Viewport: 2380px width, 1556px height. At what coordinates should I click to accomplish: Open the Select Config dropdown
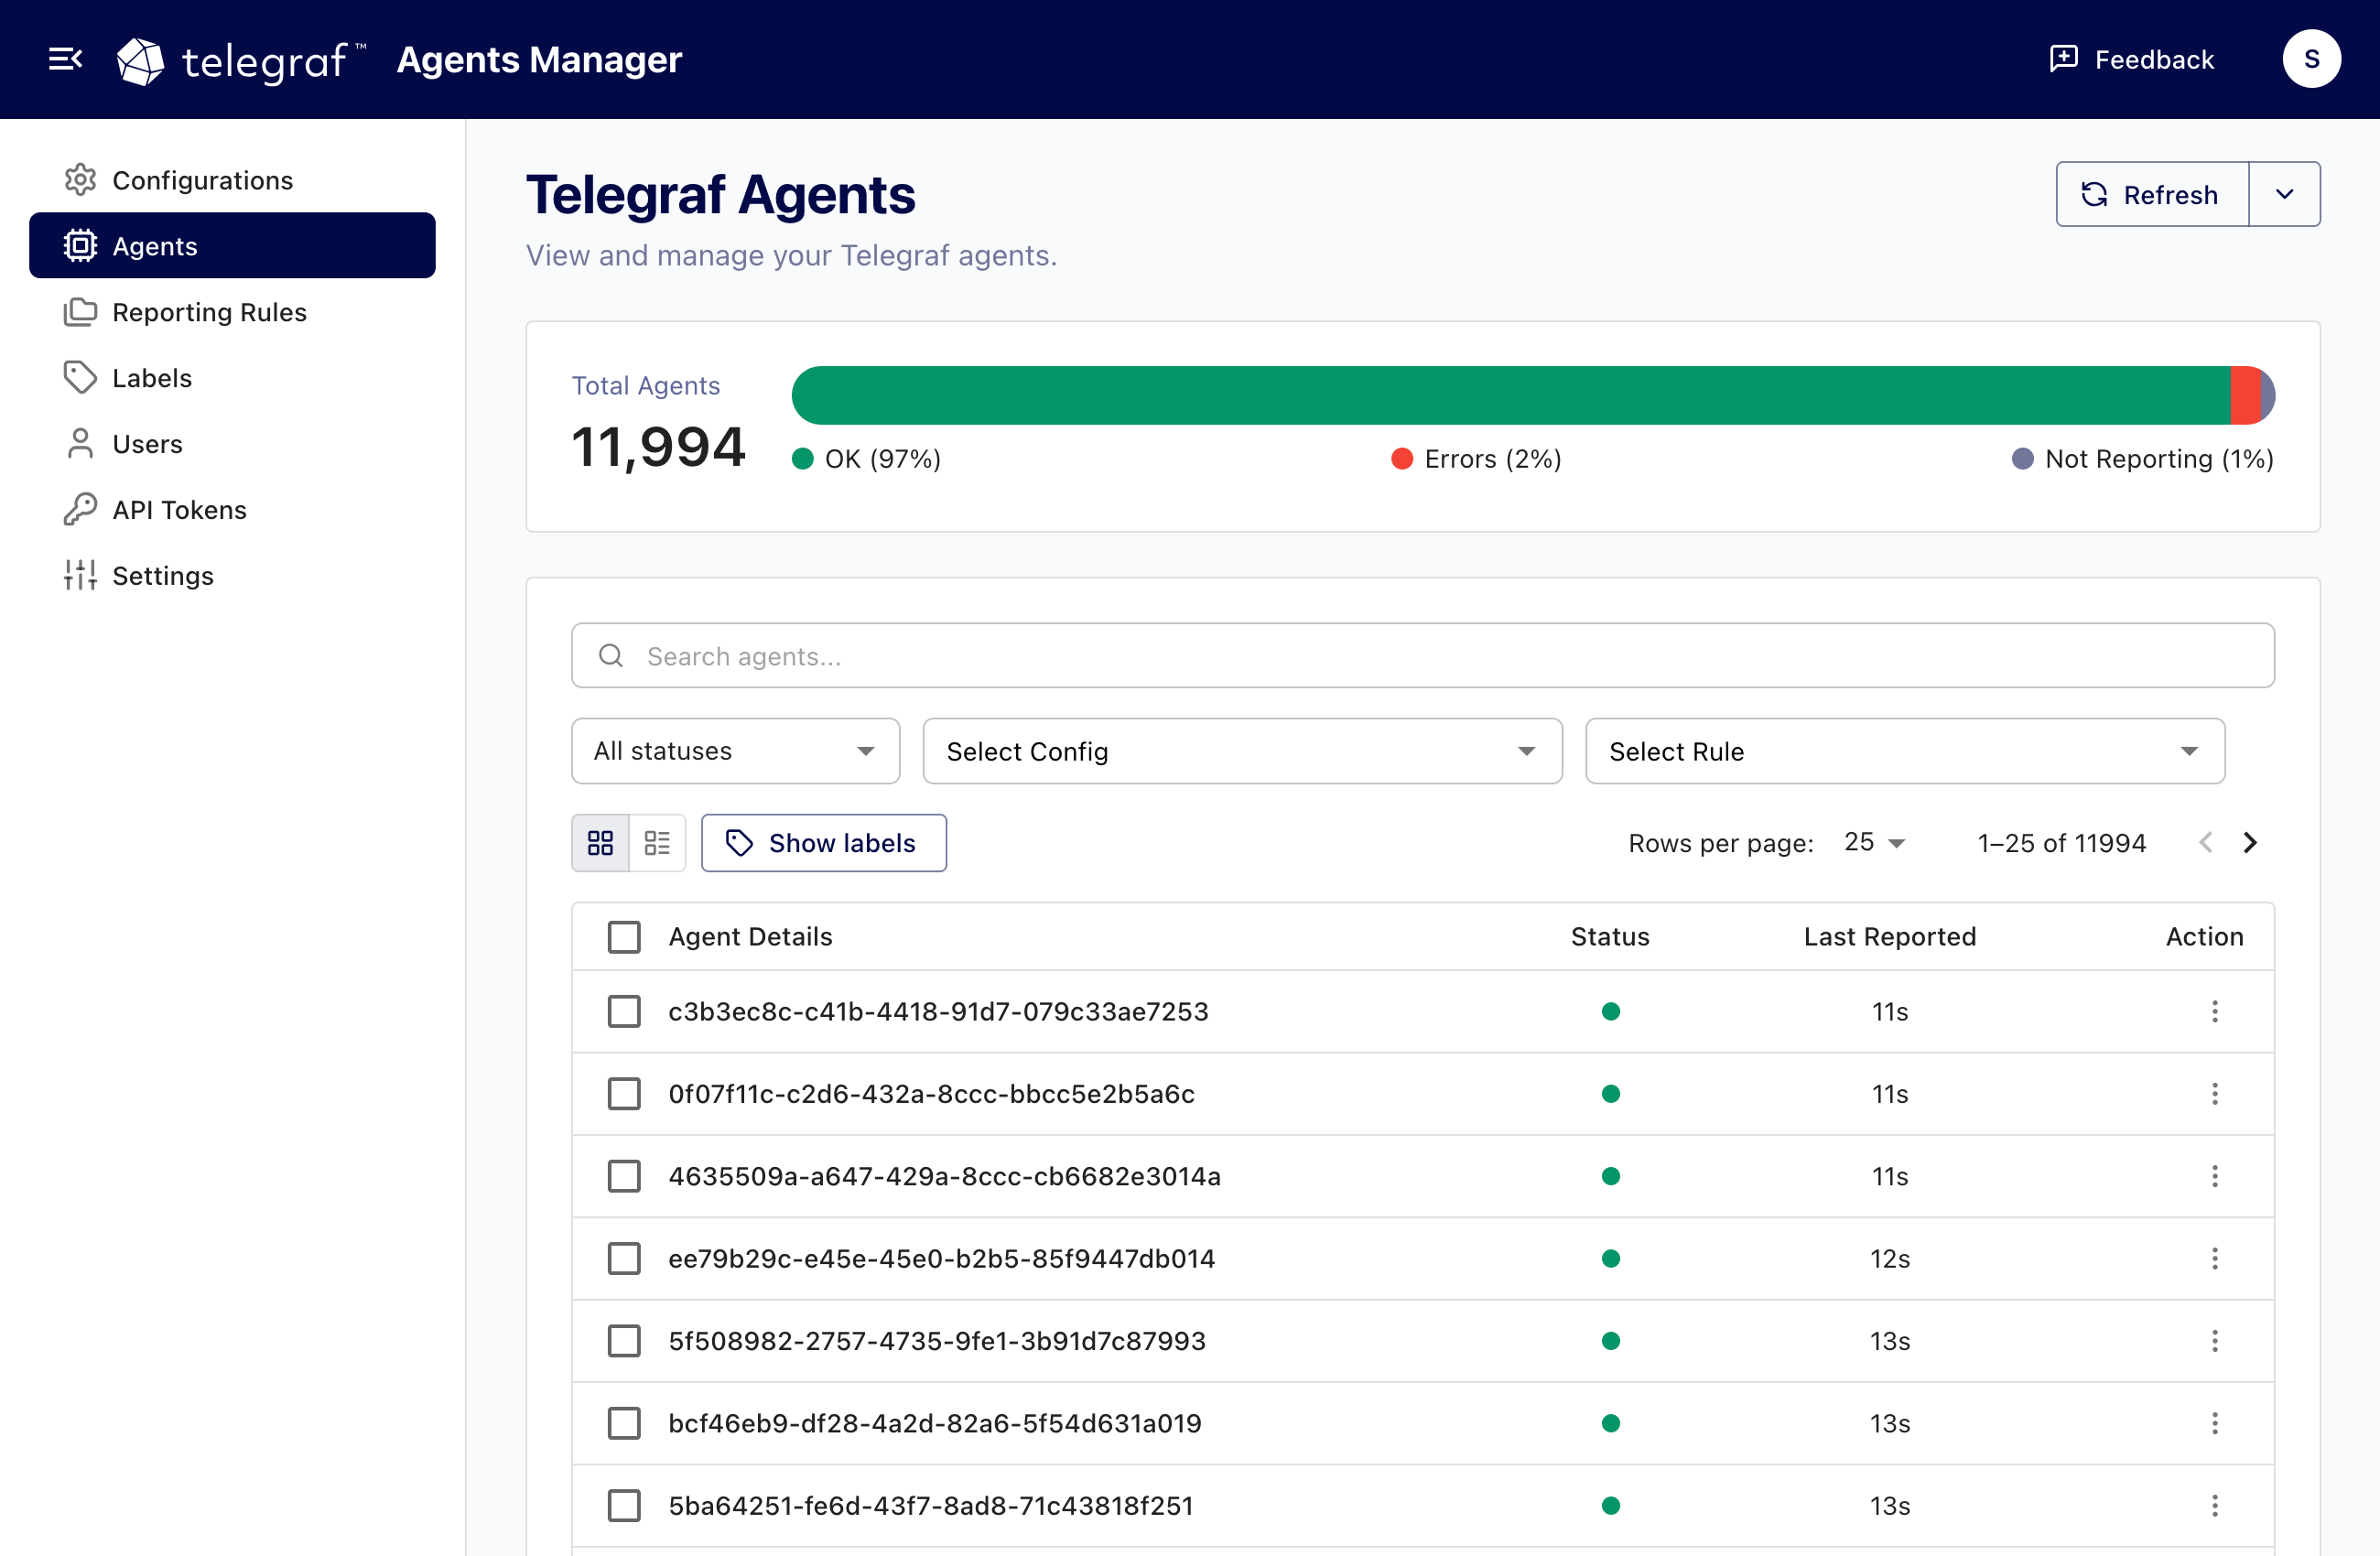click(x=1242, y=751)
